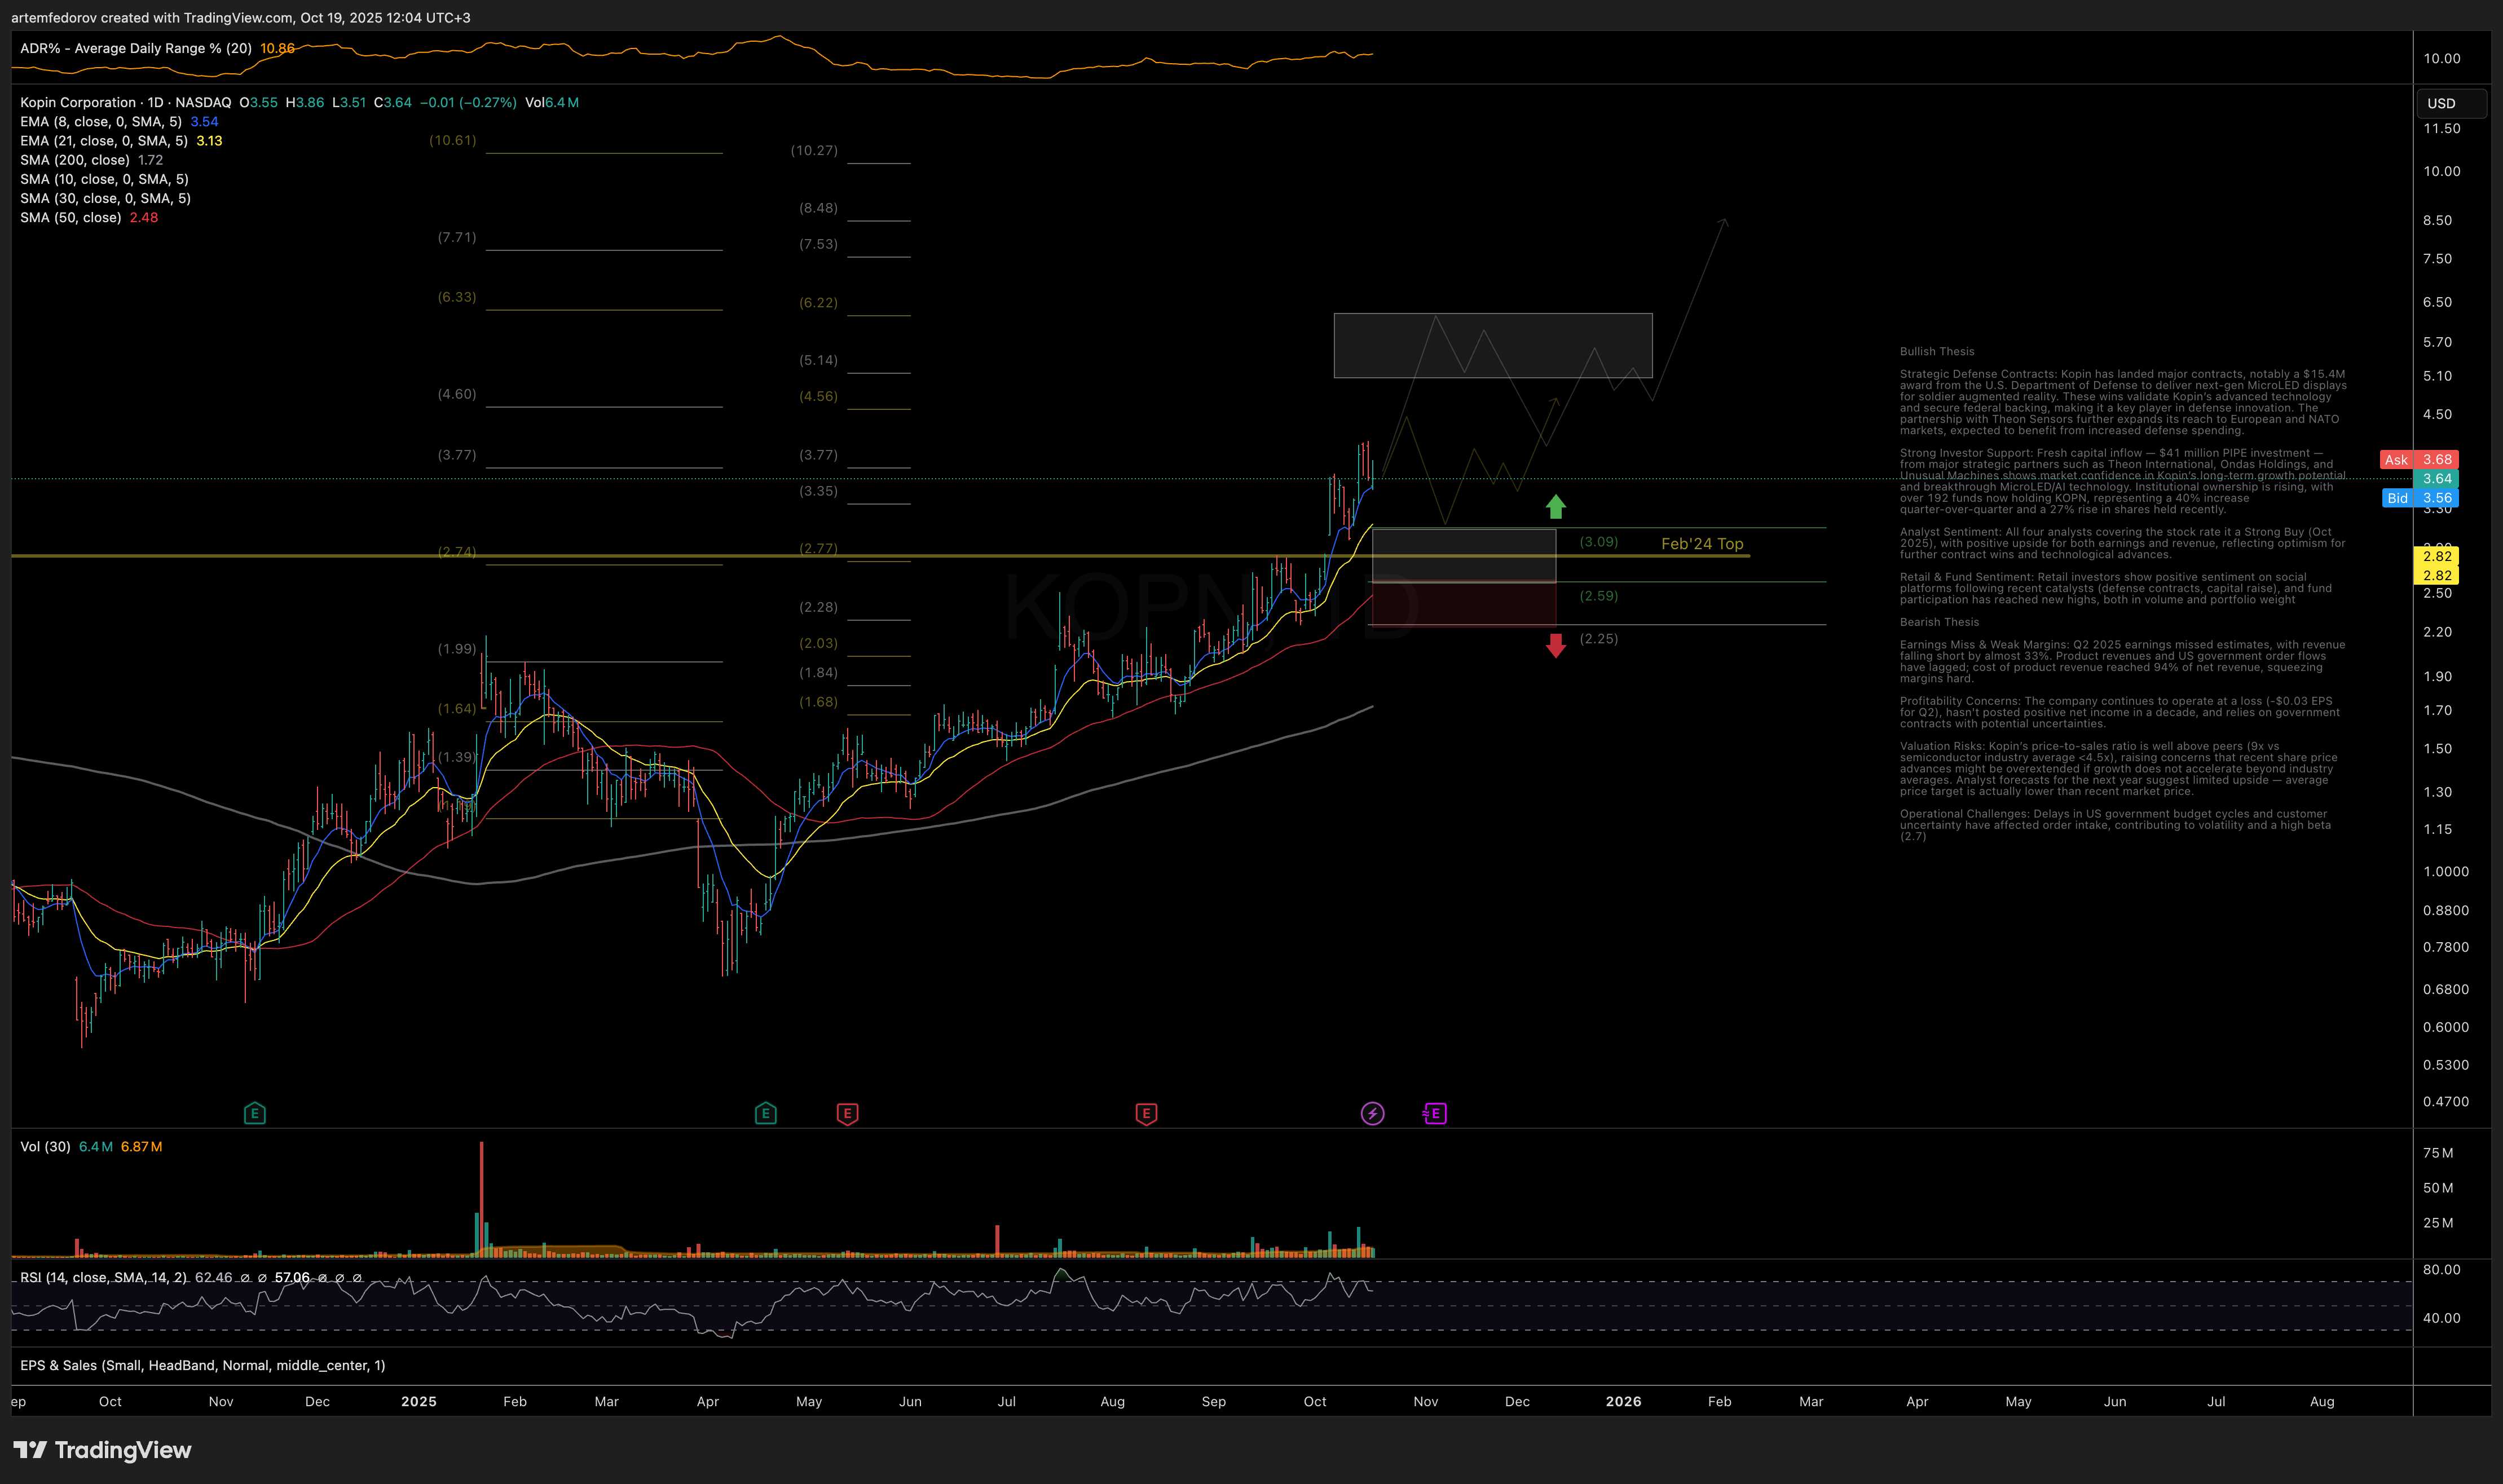The width and height of the screenshot is (2503, 1484).
Task: Select the Valuation Risks paragraph
Action: tap(2119, 769)
